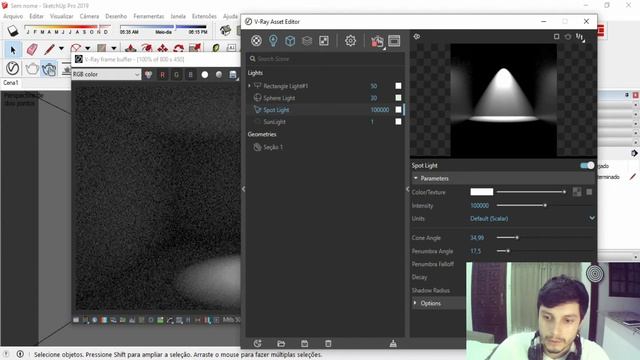Open the Units Default (Scalar) dropdown
Viewport: 640px width, 360px height.
(532, 219)
